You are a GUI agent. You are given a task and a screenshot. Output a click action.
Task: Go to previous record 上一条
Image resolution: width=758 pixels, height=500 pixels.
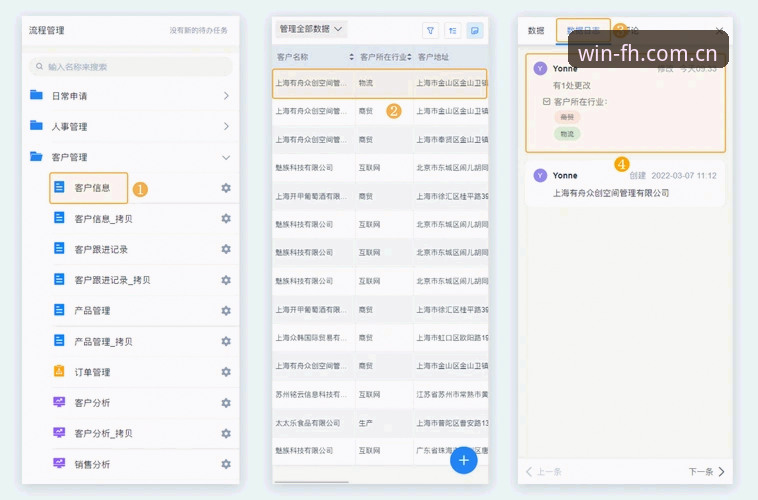point(544,471)
